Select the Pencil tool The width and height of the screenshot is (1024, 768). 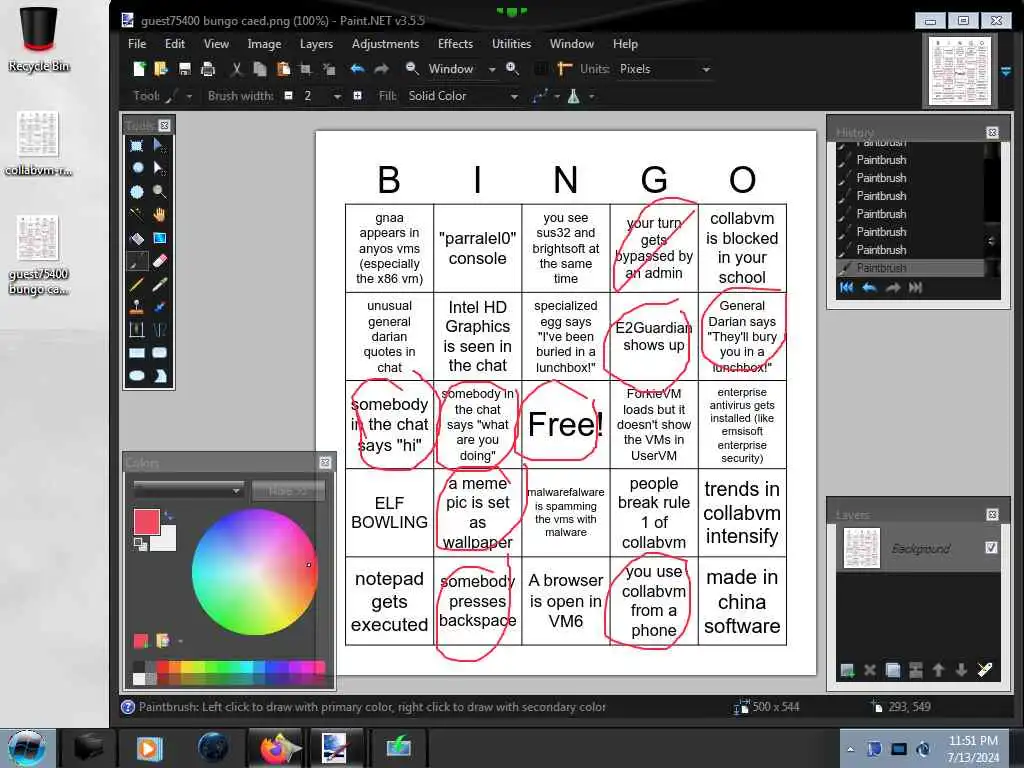point(136,284)
